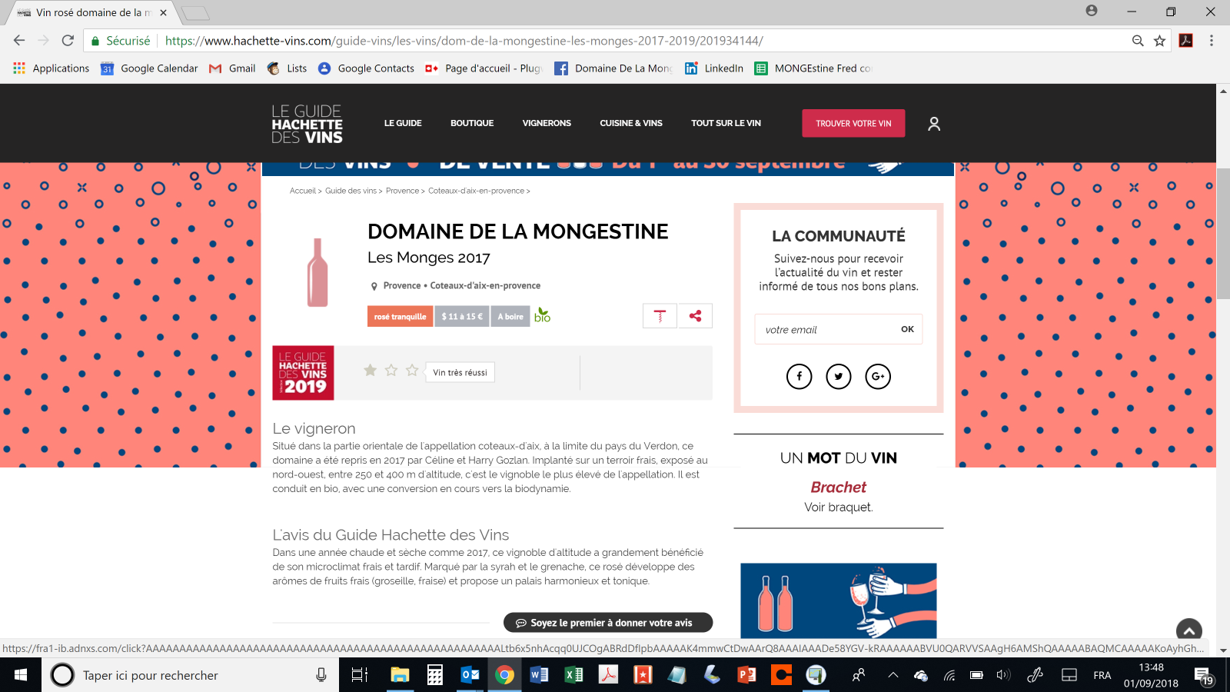Screen dimensions: 1230x692
Task: Open File Explorer from the taskbar
Action: tap(400, 675)
